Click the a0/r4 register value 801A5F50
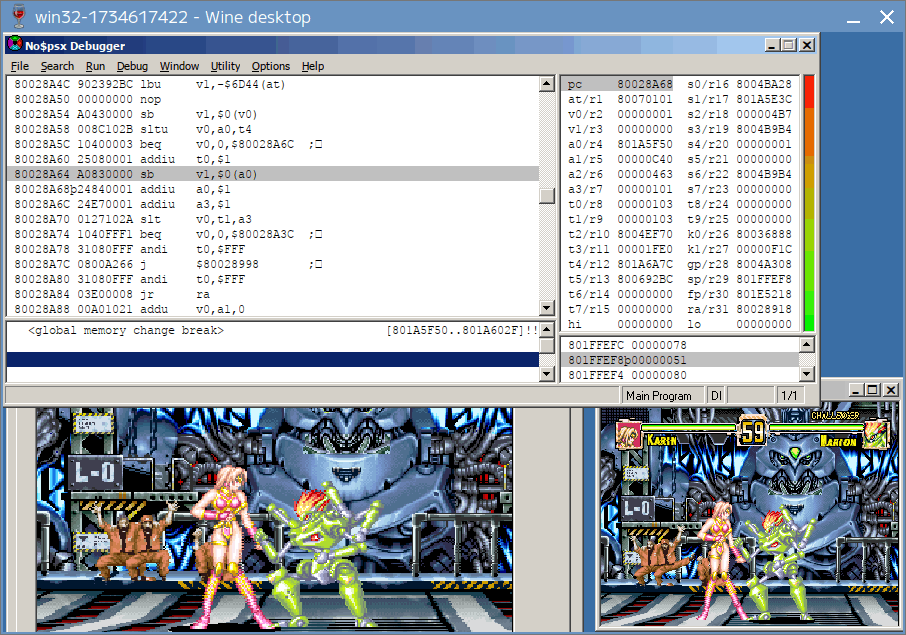This screenshot has height=635, width=906. (x=645, y=144)
